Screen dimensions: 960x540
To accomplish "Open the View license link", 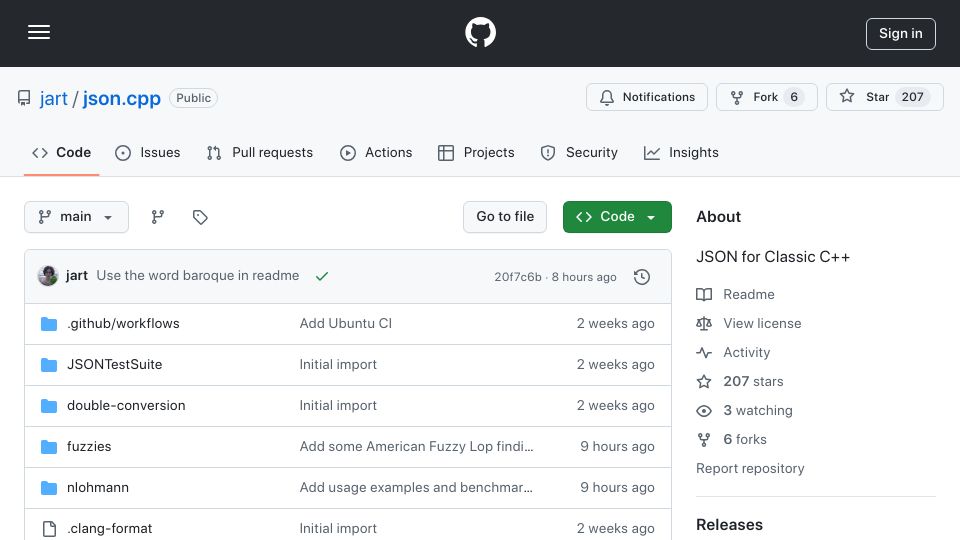I will tap(762, 323).
